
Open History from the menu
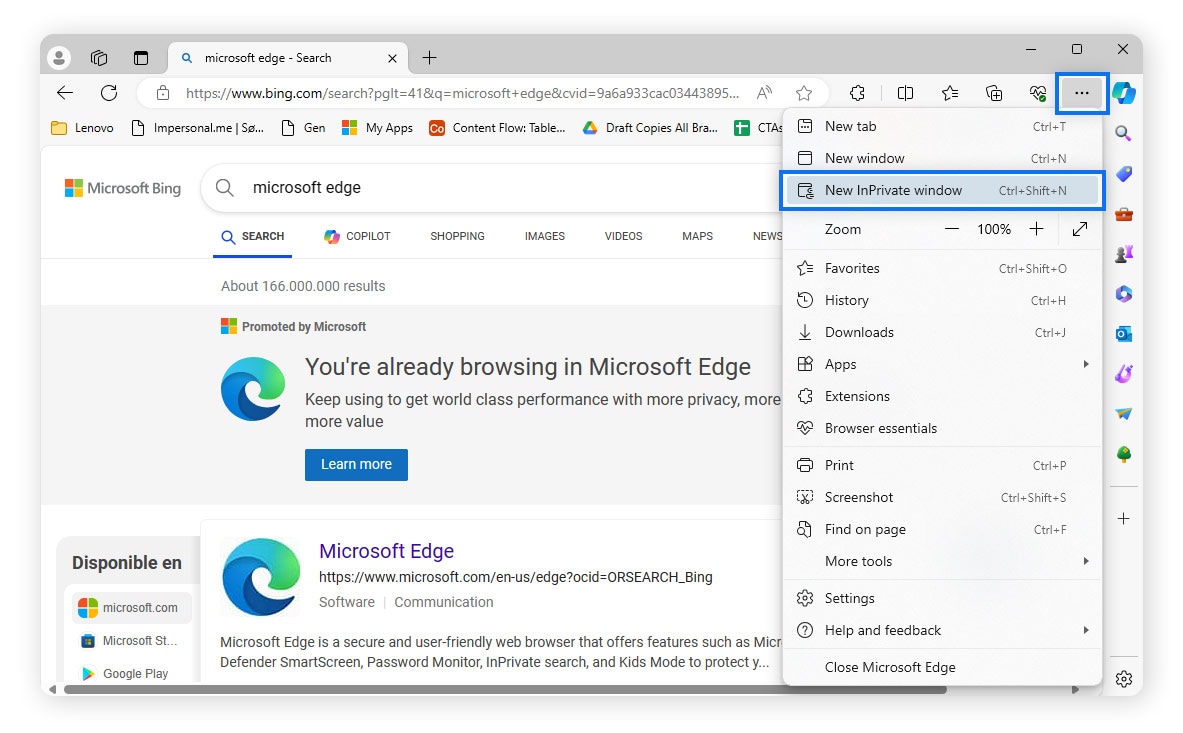[942, 300]
